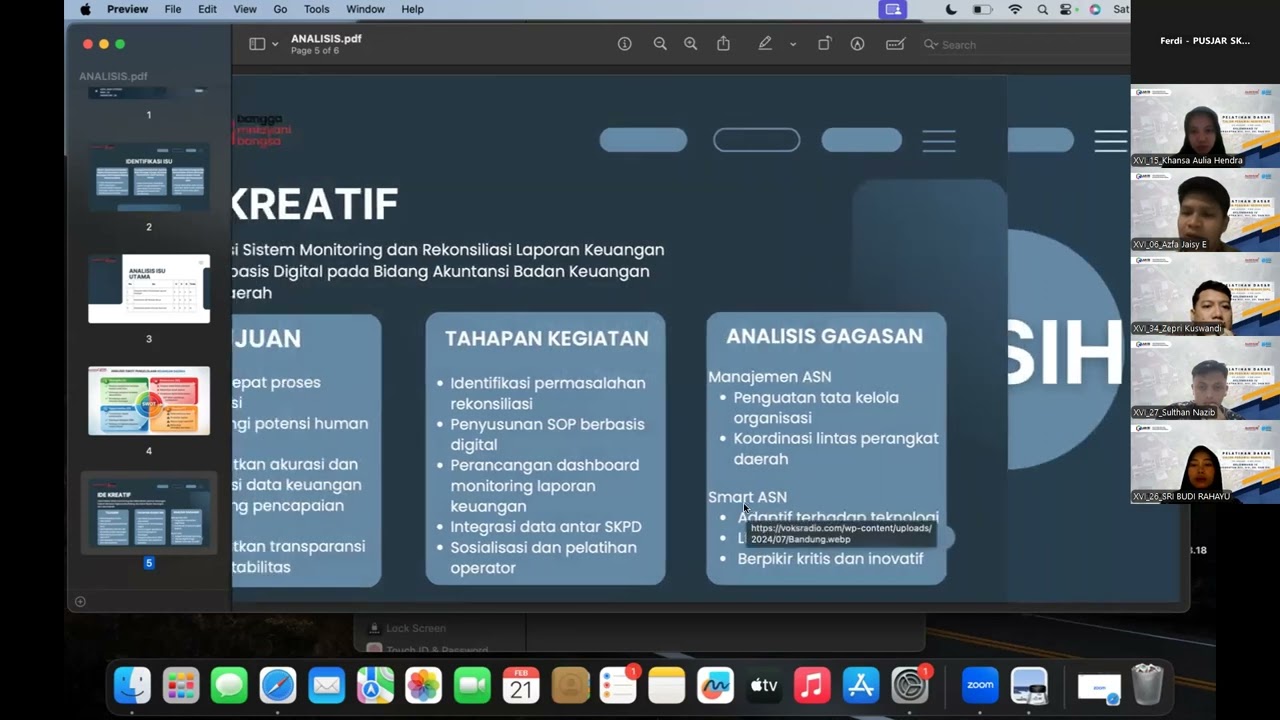Check battery status icon

point(983,9)
